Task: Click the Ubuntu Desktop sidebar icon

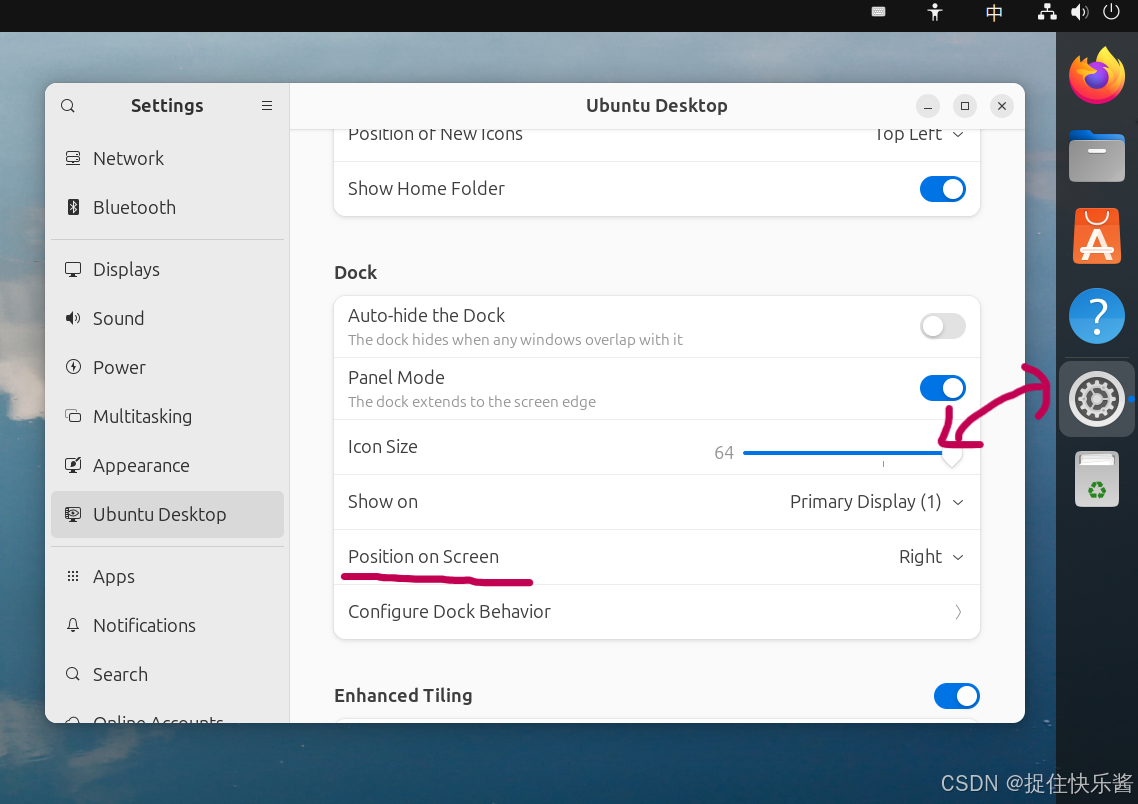Action: pos(73,514)
